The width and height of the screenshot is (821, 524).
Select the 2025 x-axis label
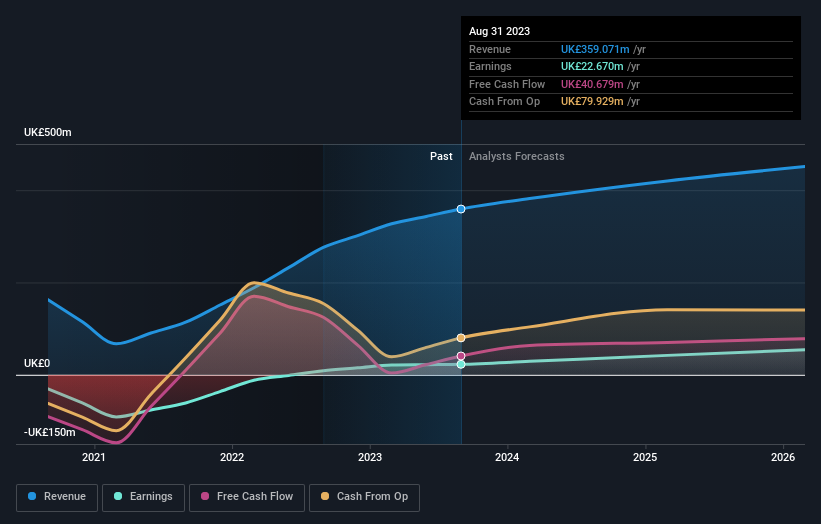(645, 457)
